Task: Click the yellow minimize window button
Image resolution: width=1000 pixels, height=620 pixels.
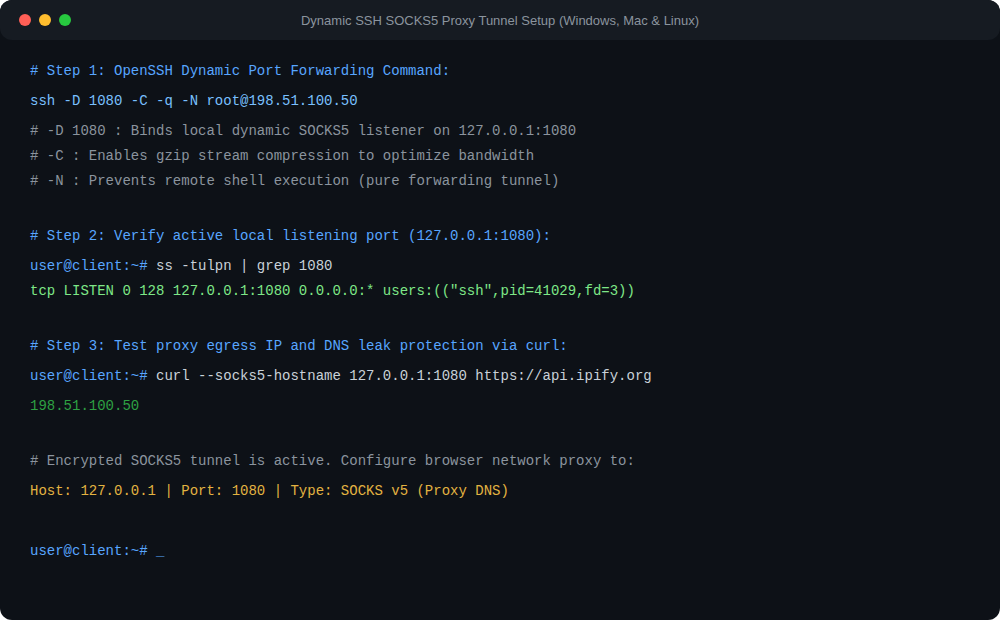Action: (x=45, y=20)
